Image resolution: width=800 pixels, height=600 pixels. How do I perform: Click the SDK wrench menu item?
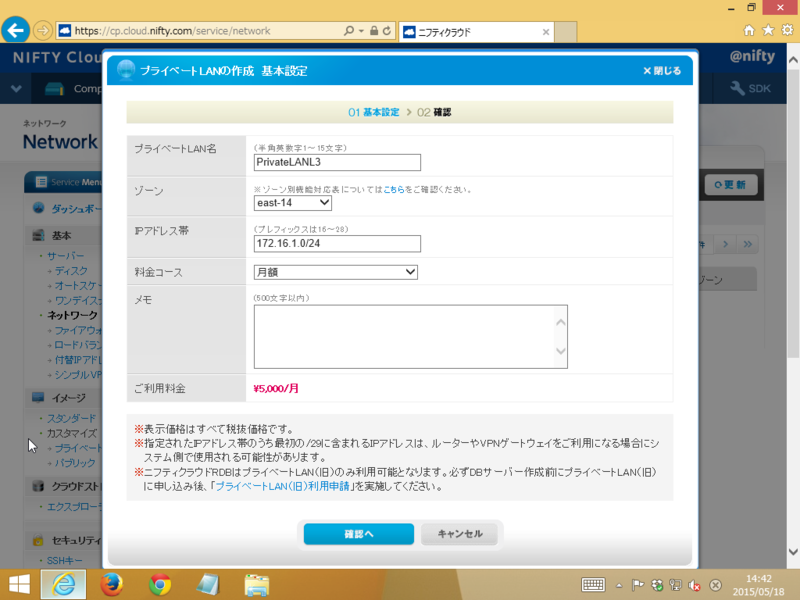[x=751, y=88]
